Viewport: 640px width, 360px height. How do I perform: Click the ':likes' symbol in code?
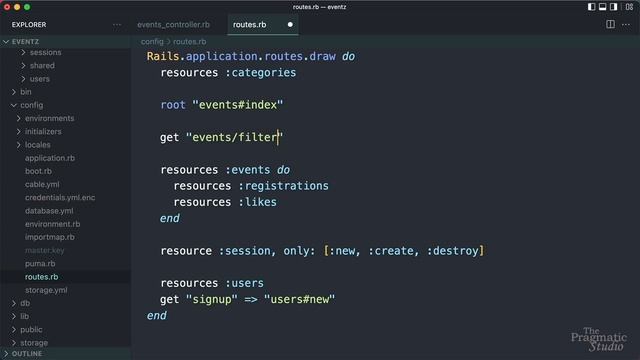click(258, 202)
